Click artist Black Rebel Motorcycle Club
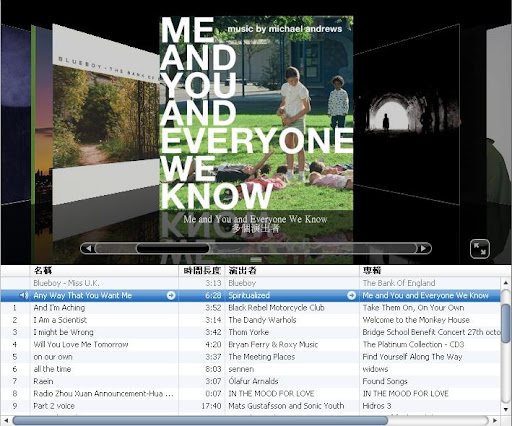Image resolution: width=512 pixels, height=426 pixels. pos(276,308)
